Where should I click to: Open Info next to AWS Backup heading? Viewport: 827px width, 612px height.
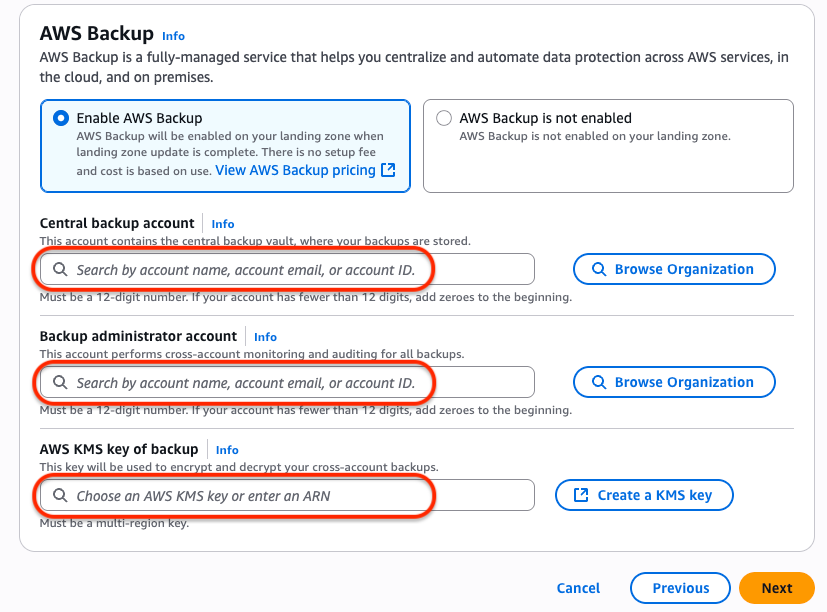172,36
